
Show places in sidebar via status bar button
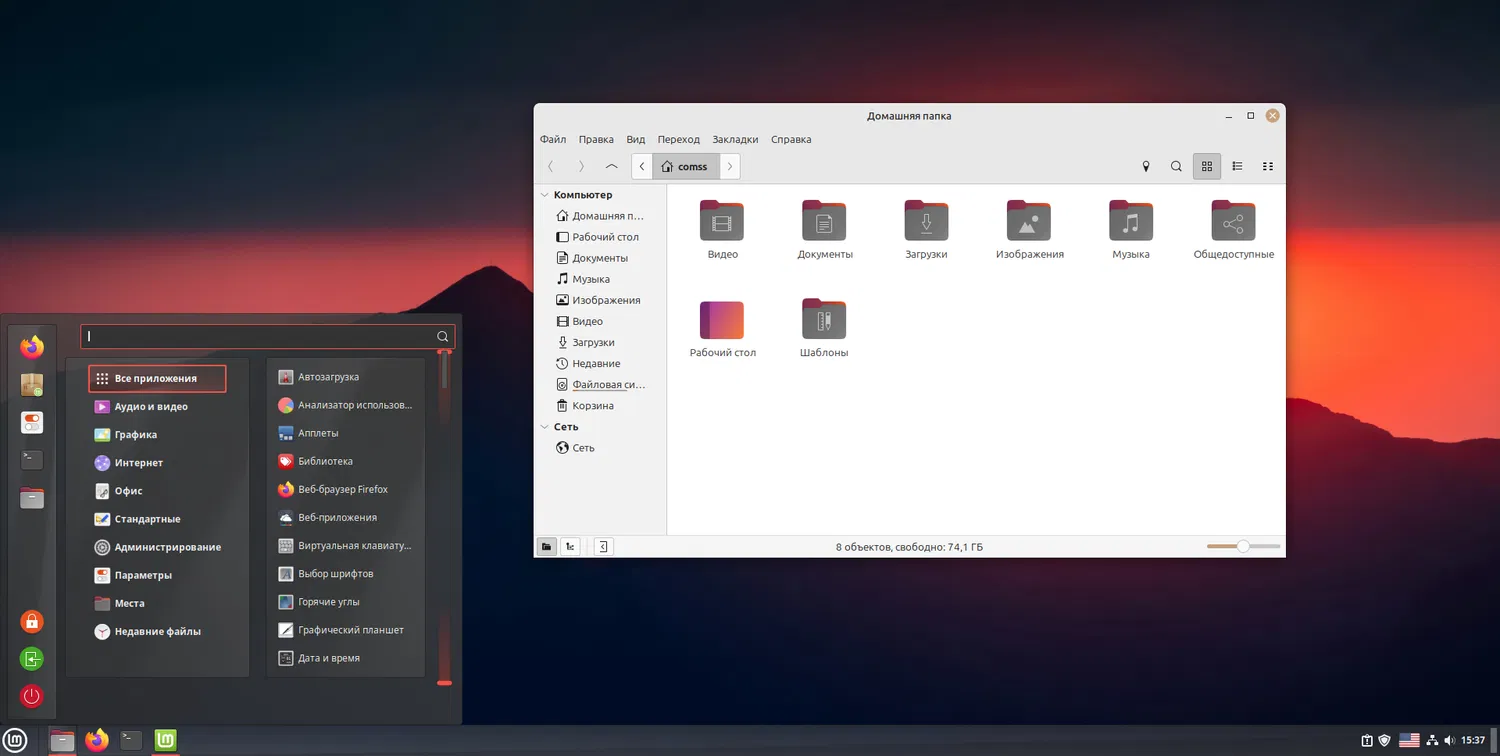(x=547, y=547)
